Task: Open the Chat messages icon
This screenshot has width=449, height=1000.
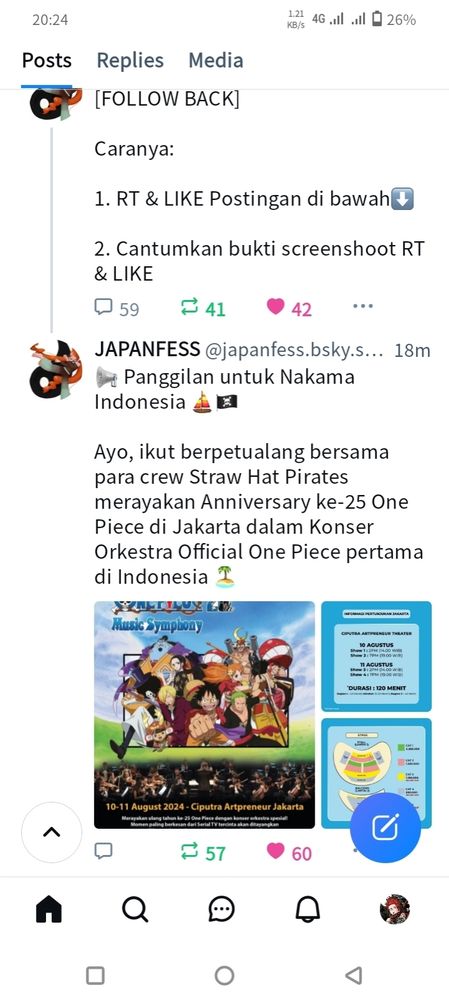Action: point(222,909)
